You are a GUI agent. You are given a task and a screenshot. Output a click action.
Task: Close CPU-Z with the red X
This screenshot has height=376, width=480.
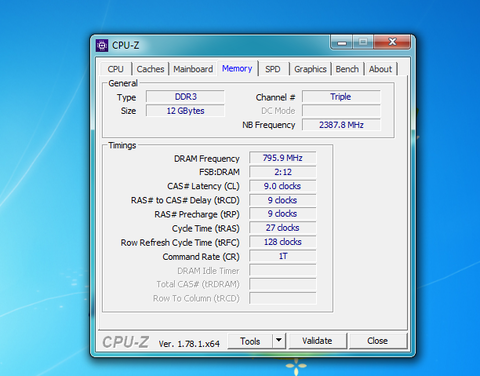[392, 42]
